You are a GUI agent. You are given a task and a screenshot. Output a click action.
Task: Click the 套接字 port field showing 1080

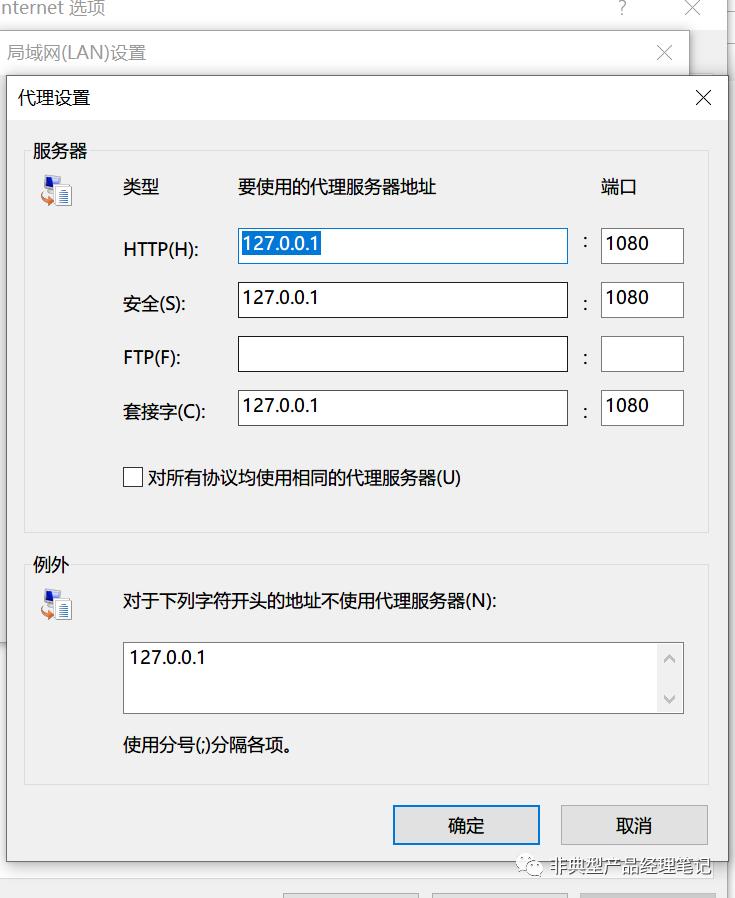[641, 407]
